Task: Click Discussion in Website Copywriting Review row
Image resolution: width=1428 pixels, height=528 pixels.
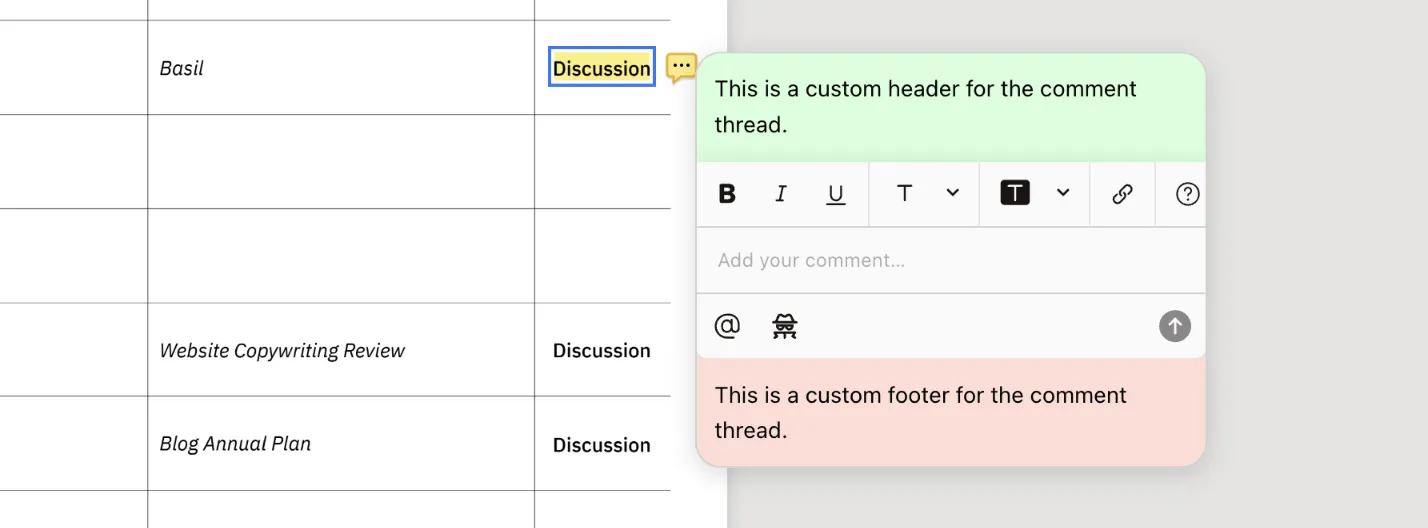Action: point(602,351)
